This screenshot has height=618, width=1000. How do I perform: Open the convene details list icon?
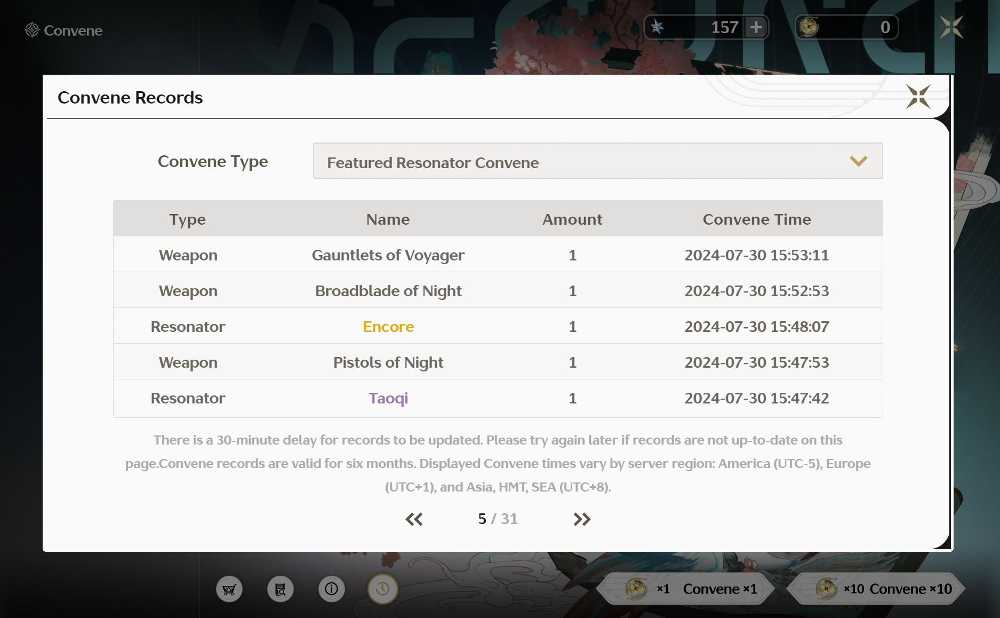(x=280, y=589)
